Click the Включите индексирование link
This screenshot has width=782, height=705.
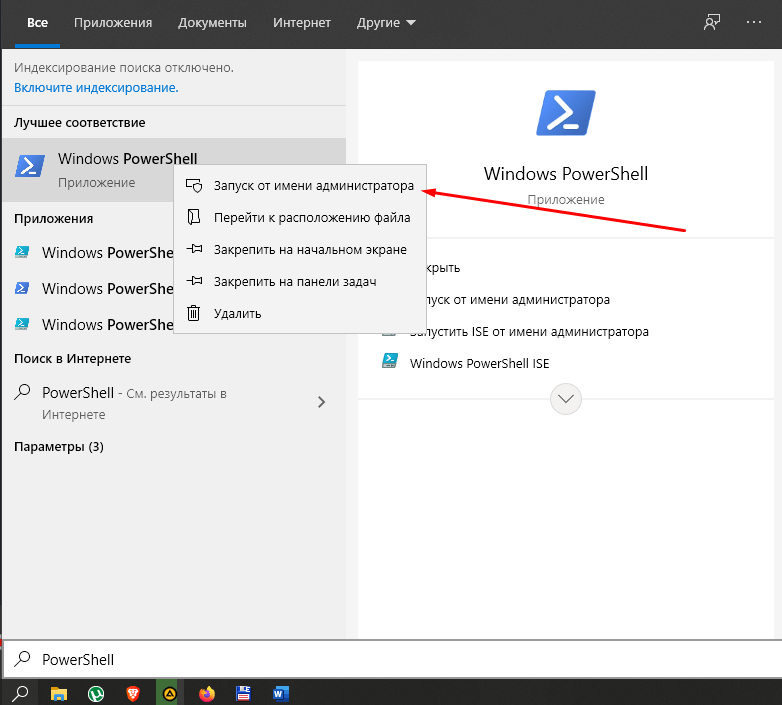click(96, 88)
